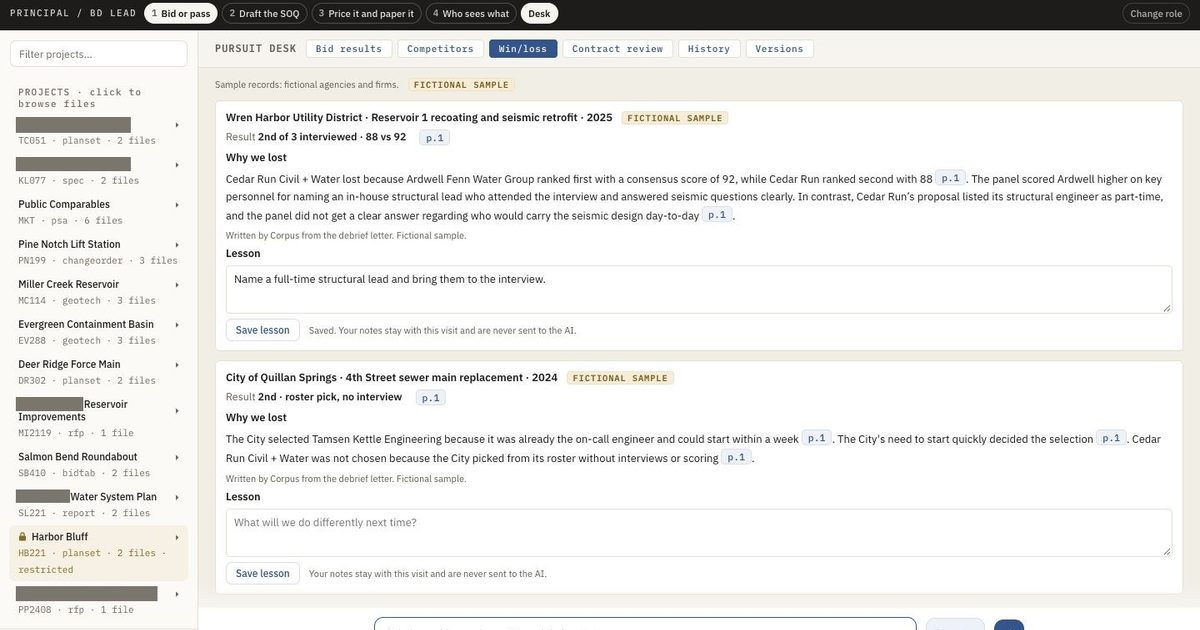Click the City of Quillan Springs record title
Image resolution: width=1200 pixels, height=630 pixels.
coord(392,377)
